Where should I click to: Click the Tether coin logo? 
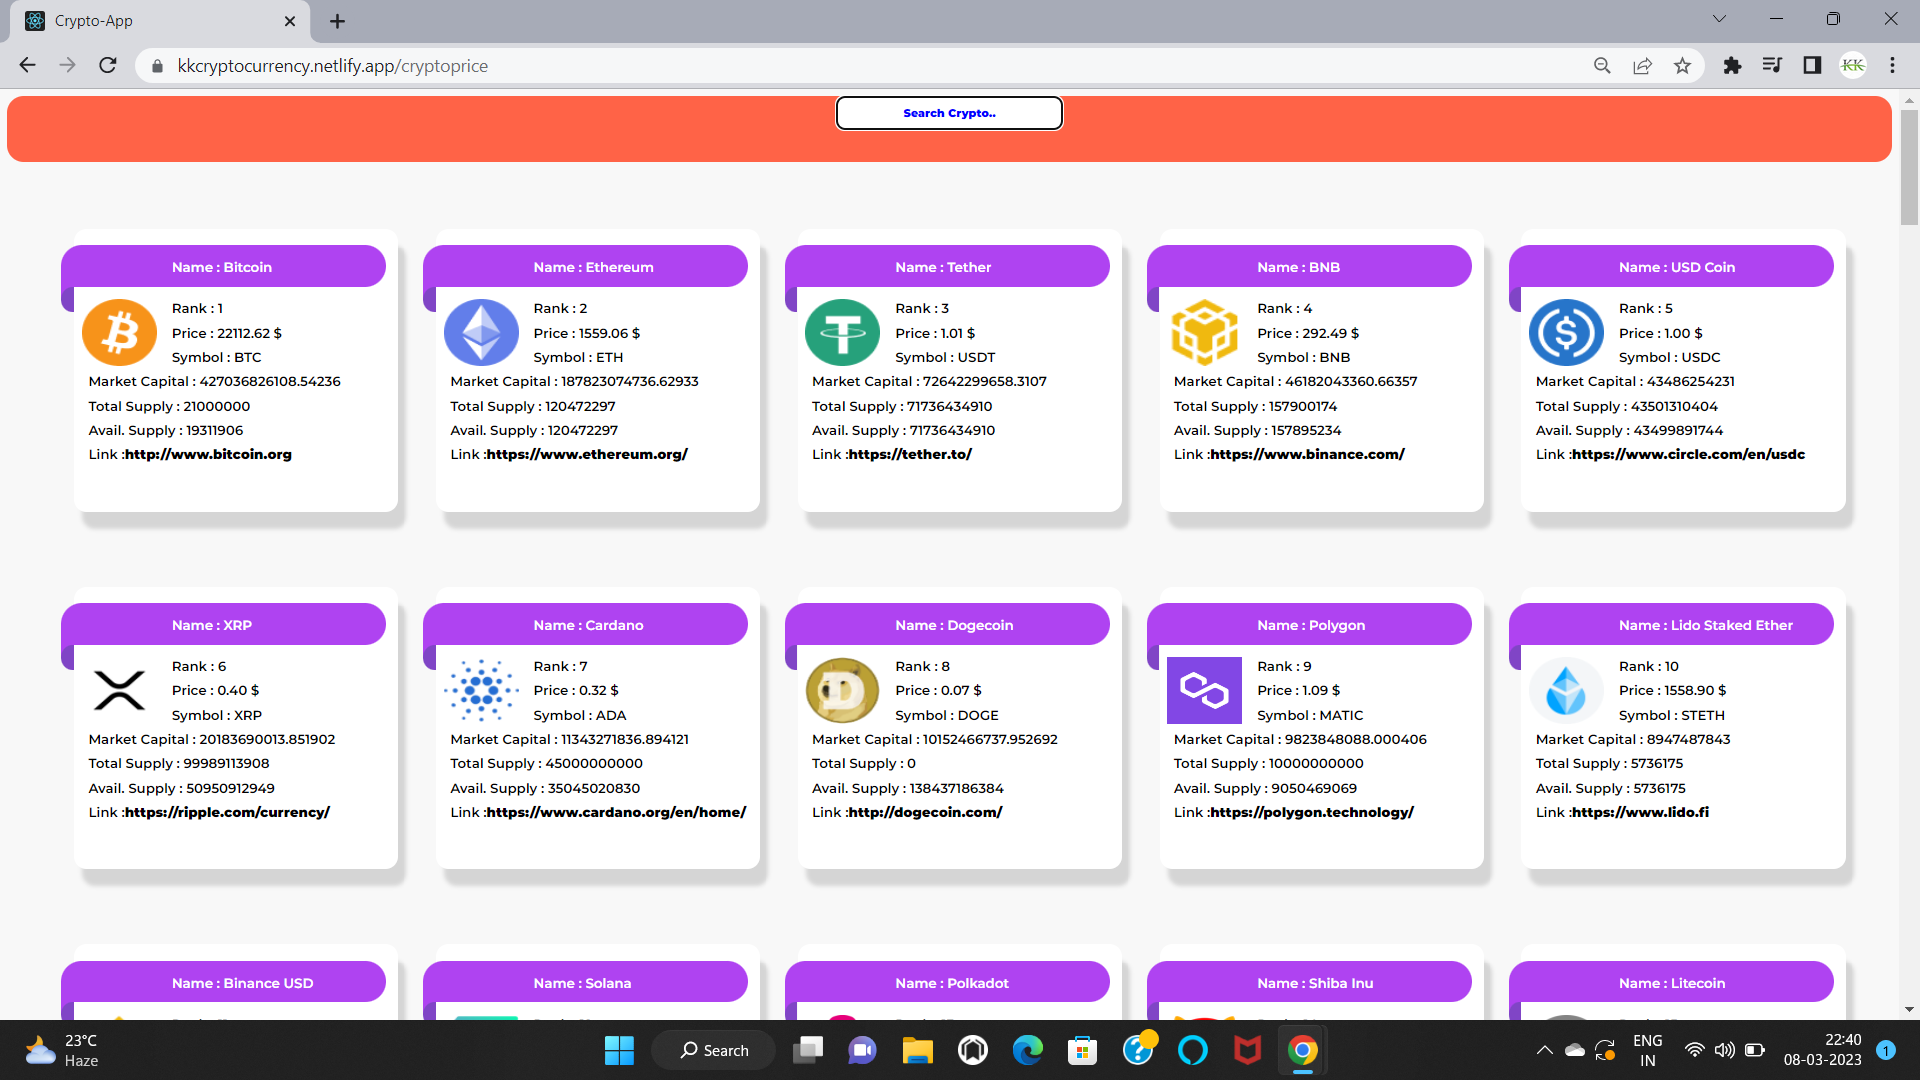[x=842, y=332]
